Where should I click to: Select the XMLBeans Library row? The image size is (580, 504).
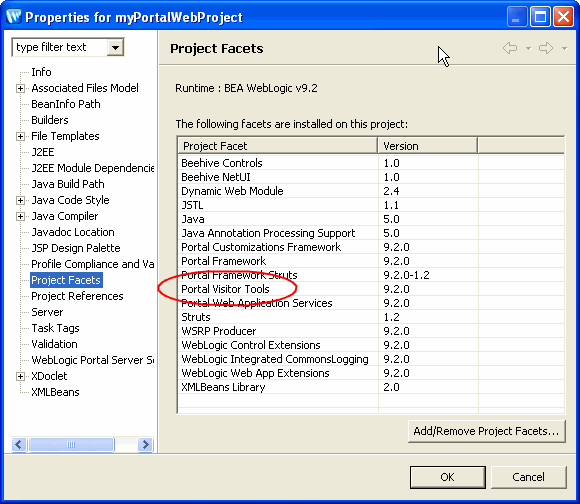371,388
